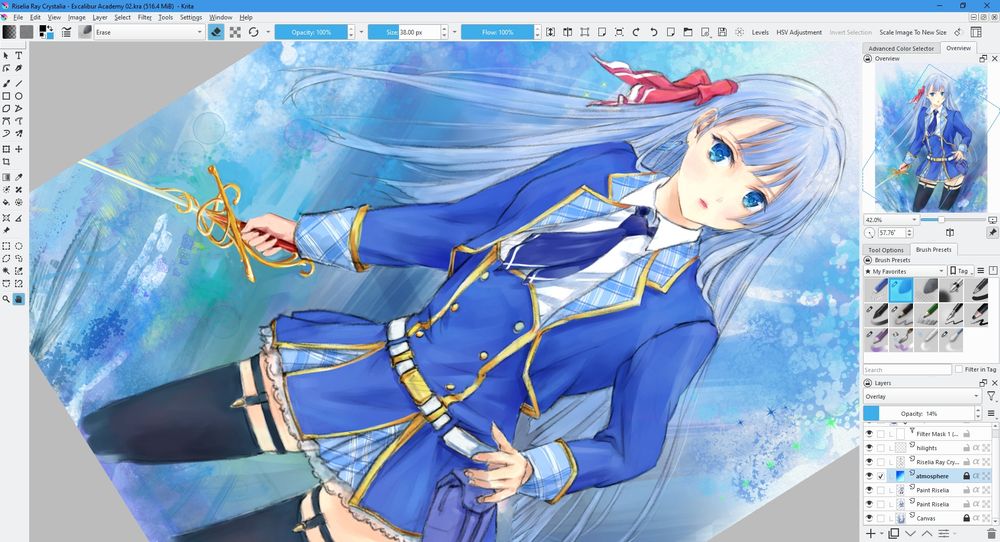Screen dimensions: 1000x542
Task: Open the fill patterns button
Action: (x=26, y=32)
